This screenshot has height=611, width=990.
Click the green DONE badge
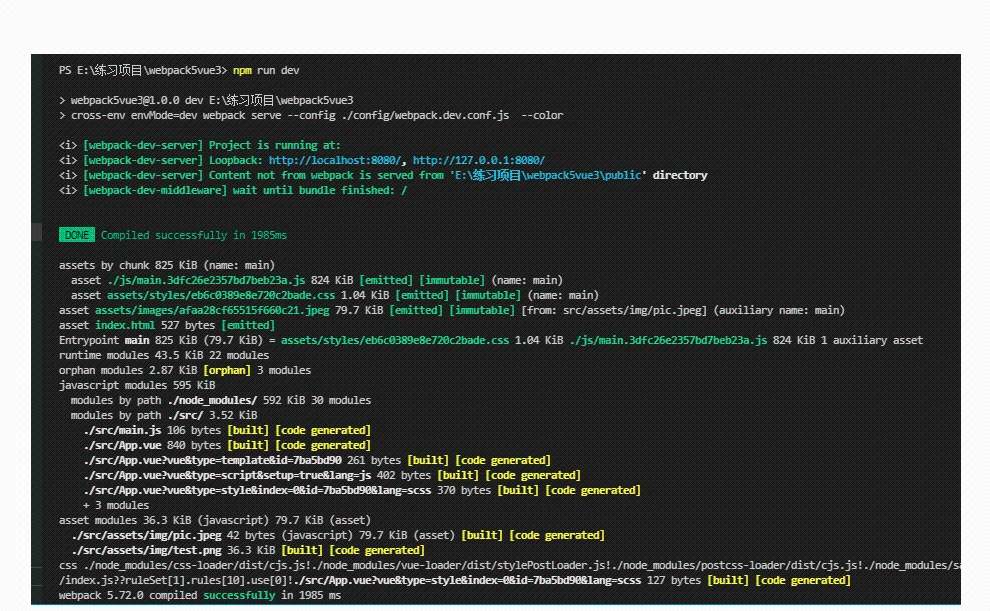[77, 235]
